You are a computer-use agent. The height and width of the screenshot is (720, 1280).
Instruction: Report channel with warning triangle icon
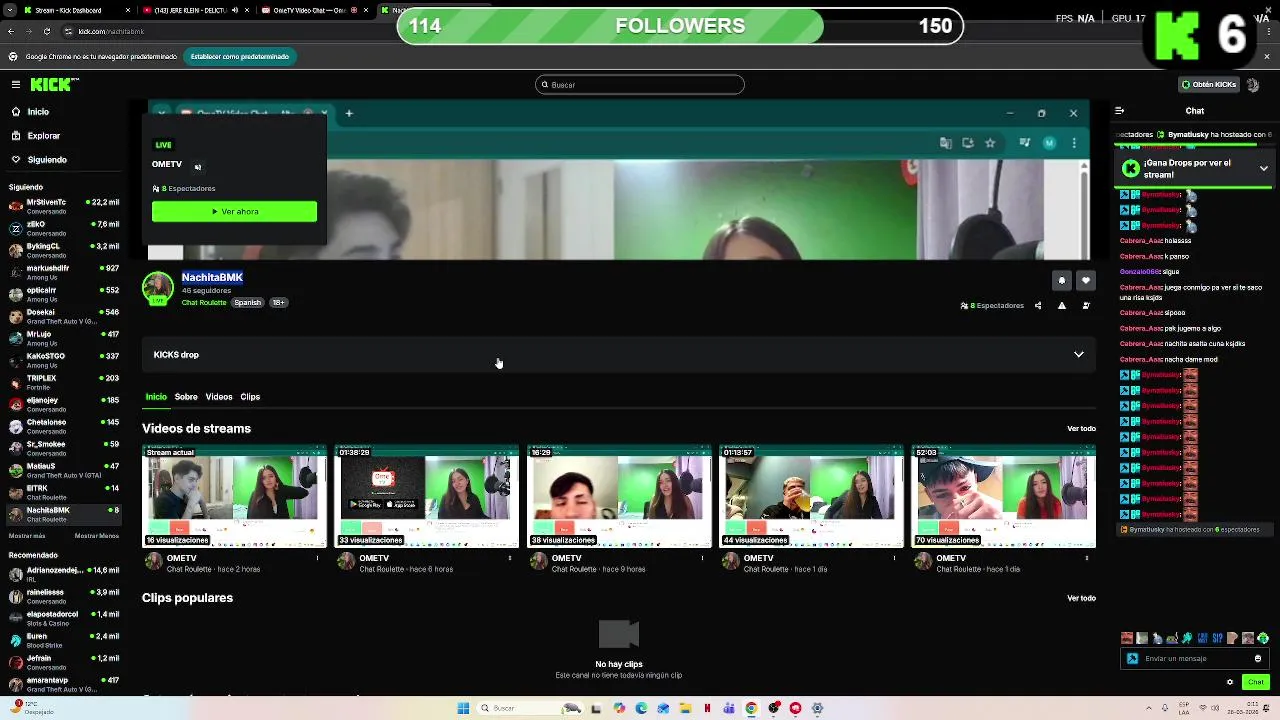click(x=1062, y=306)
